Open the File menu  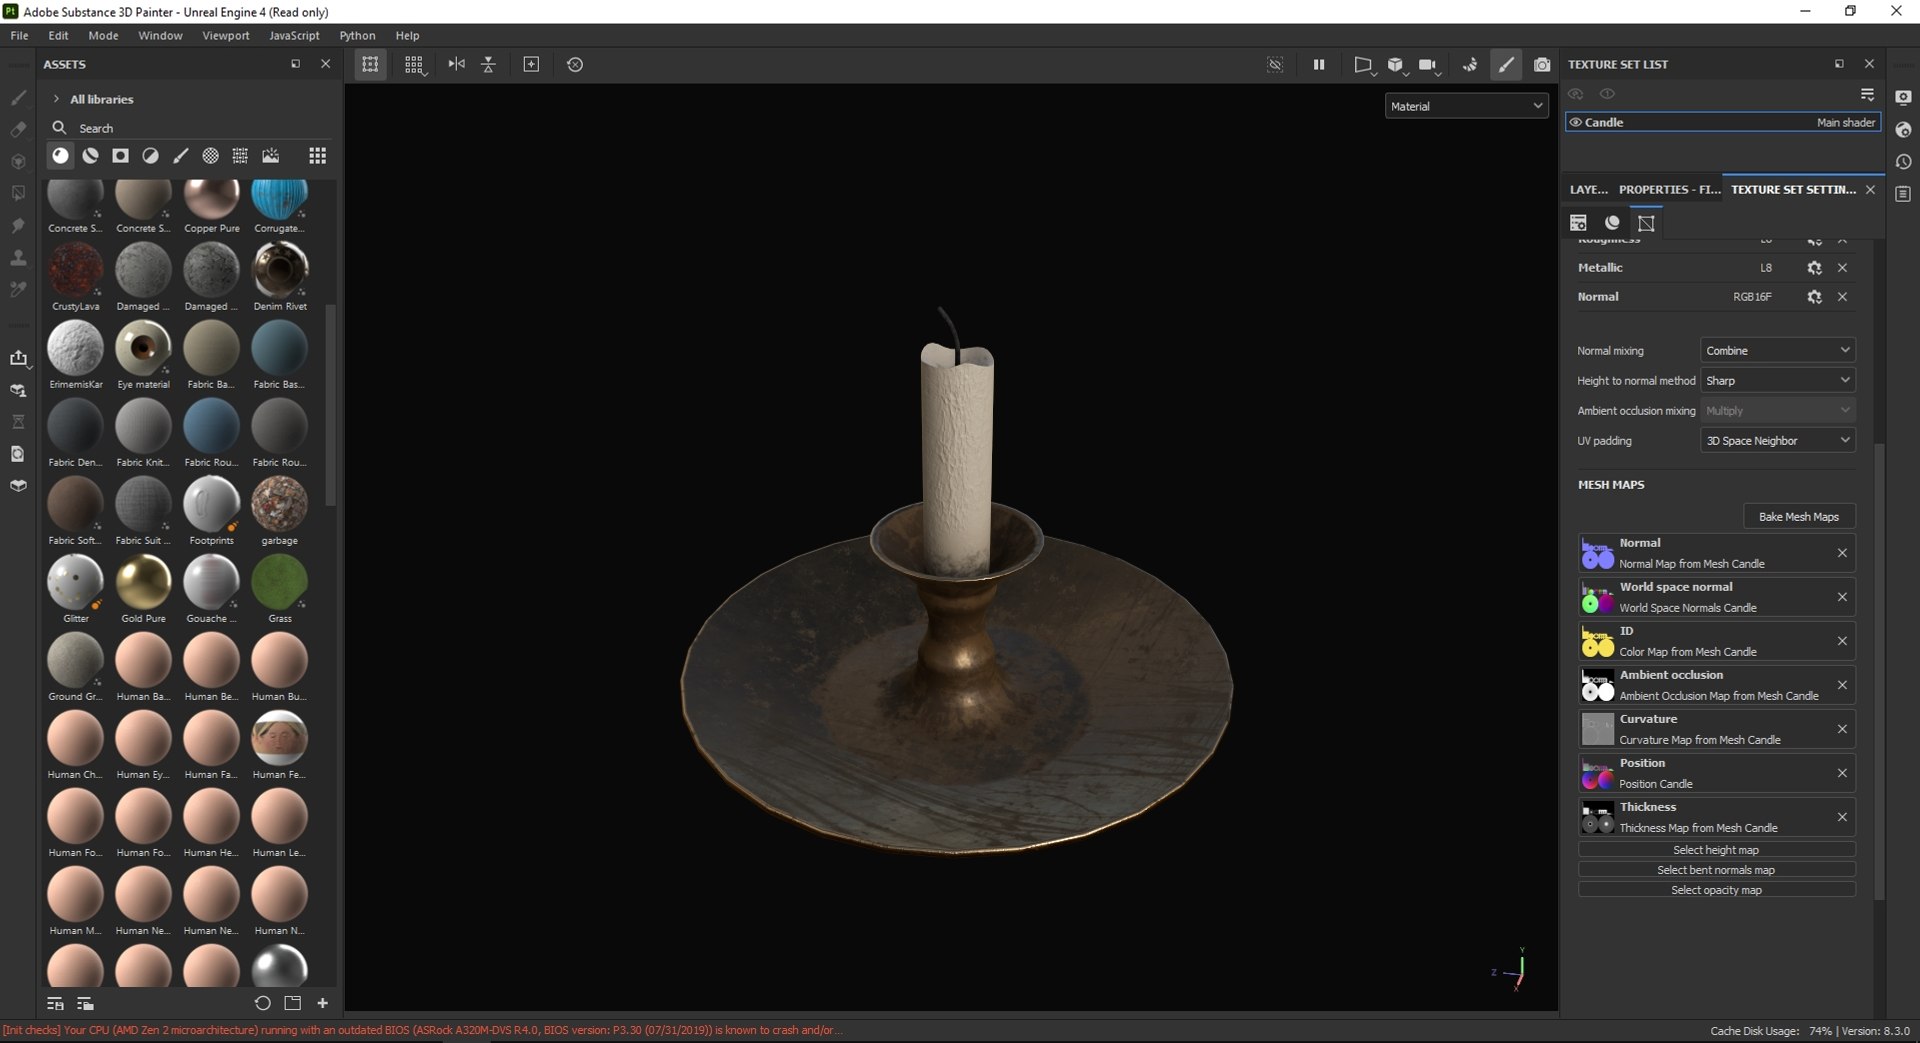(x=19, y=35)
